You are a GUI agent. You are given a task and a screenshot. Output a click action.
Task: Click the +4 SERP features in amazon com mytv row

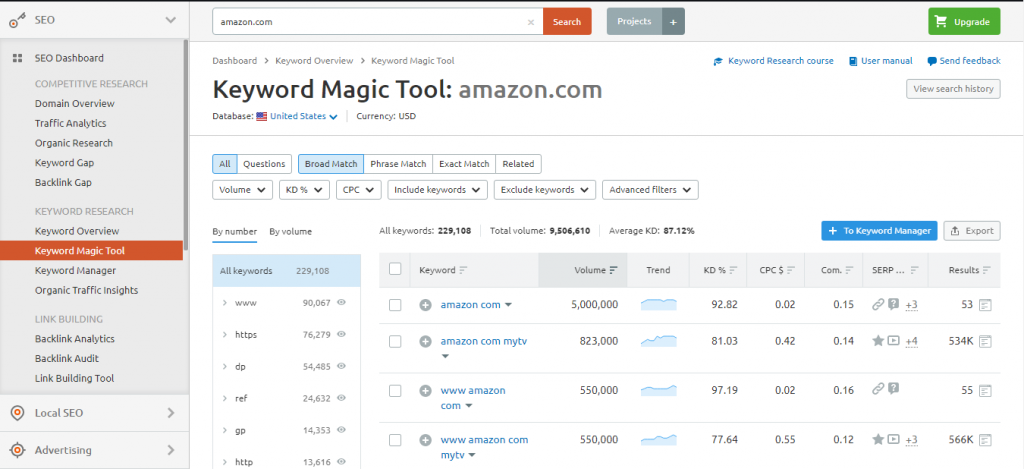[912, 341]
